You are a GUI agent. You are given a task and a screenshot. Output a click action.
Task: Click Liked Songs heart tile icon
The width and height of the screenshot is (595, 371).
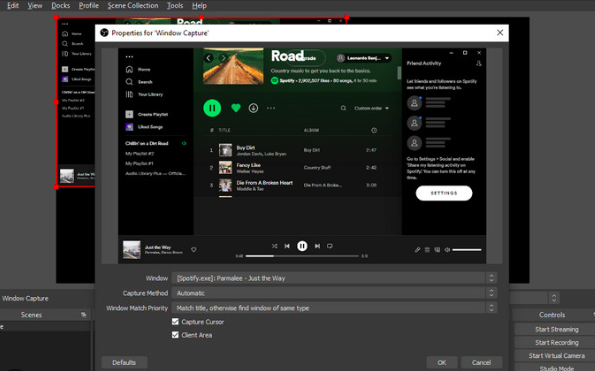129,127
